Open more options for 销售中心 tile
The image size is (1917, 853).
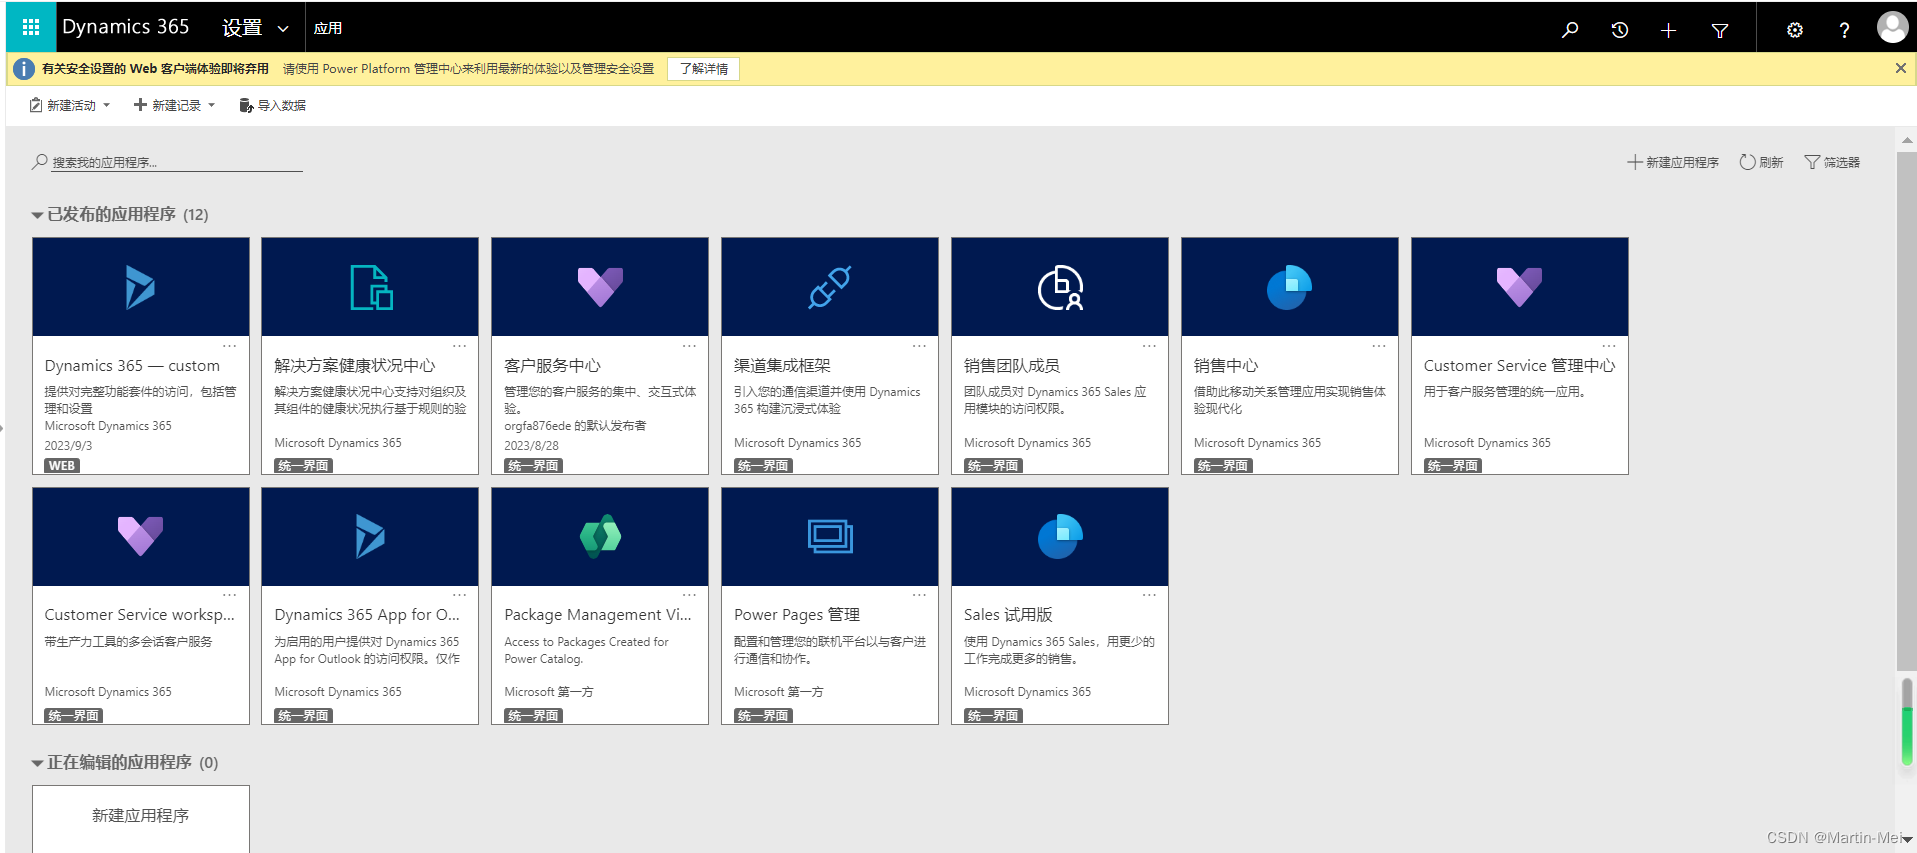1379,346
